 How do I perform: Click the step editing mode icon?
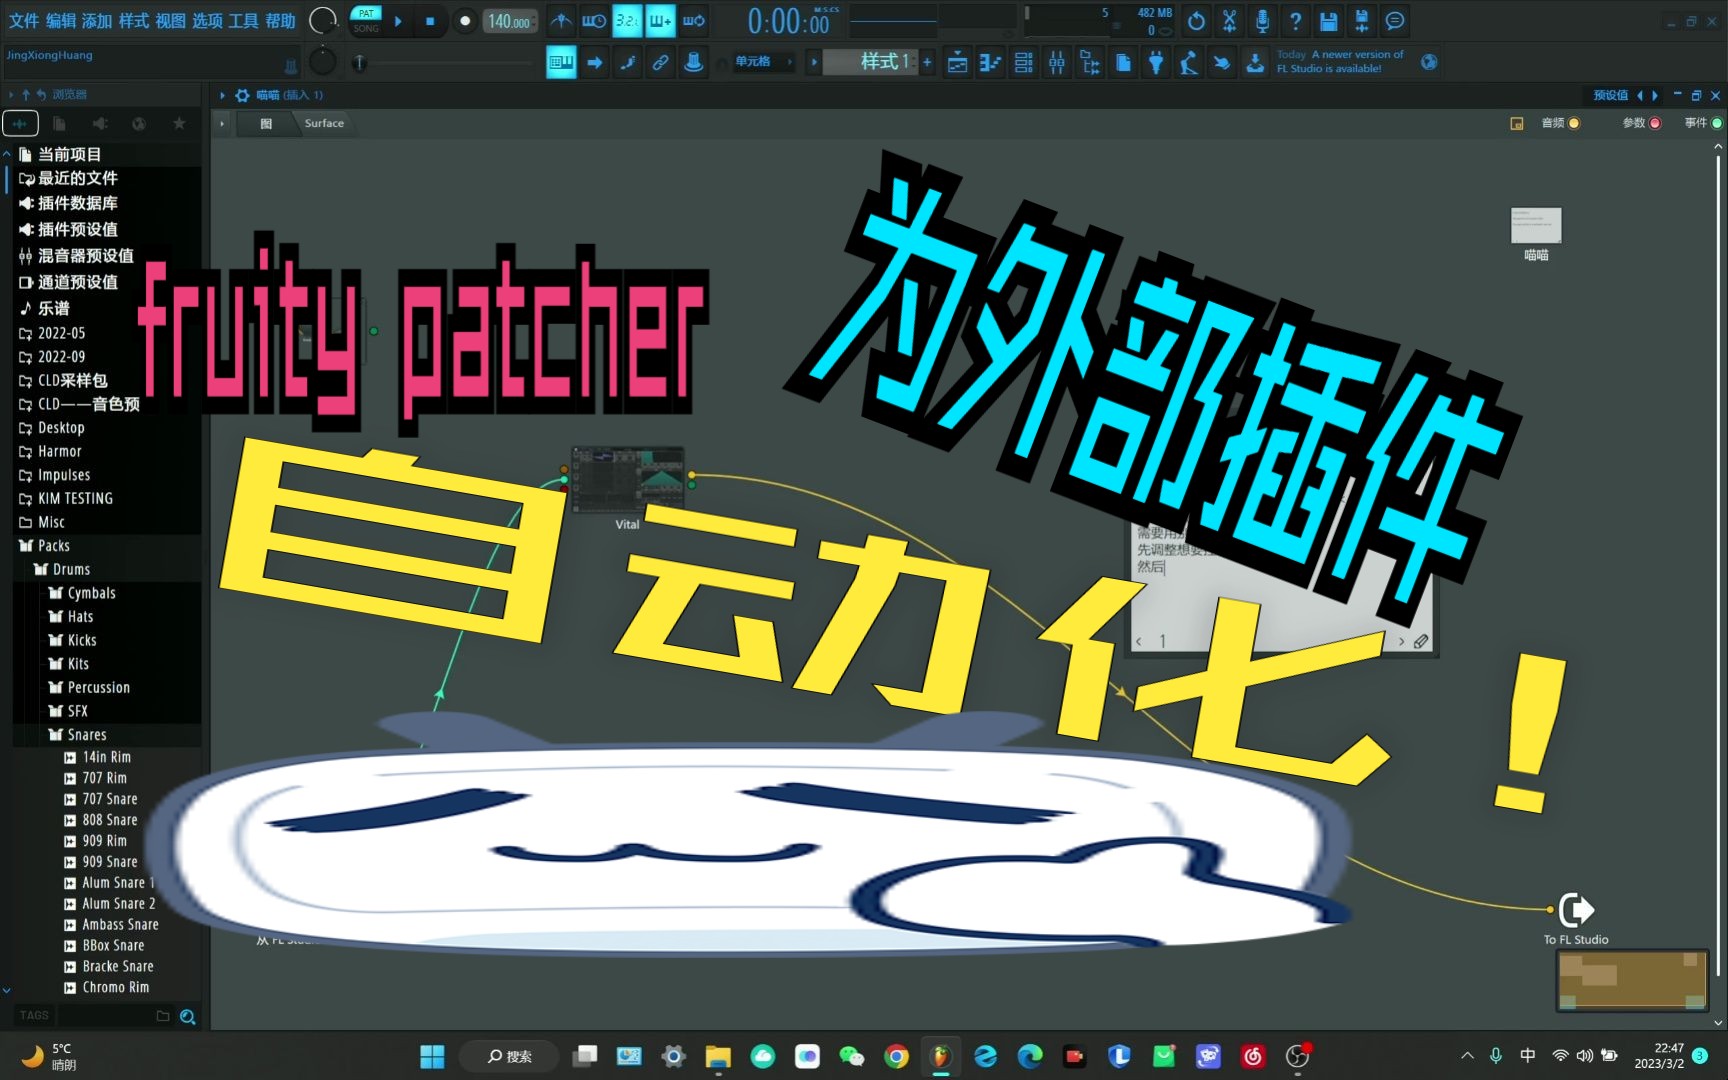(628, 62)
